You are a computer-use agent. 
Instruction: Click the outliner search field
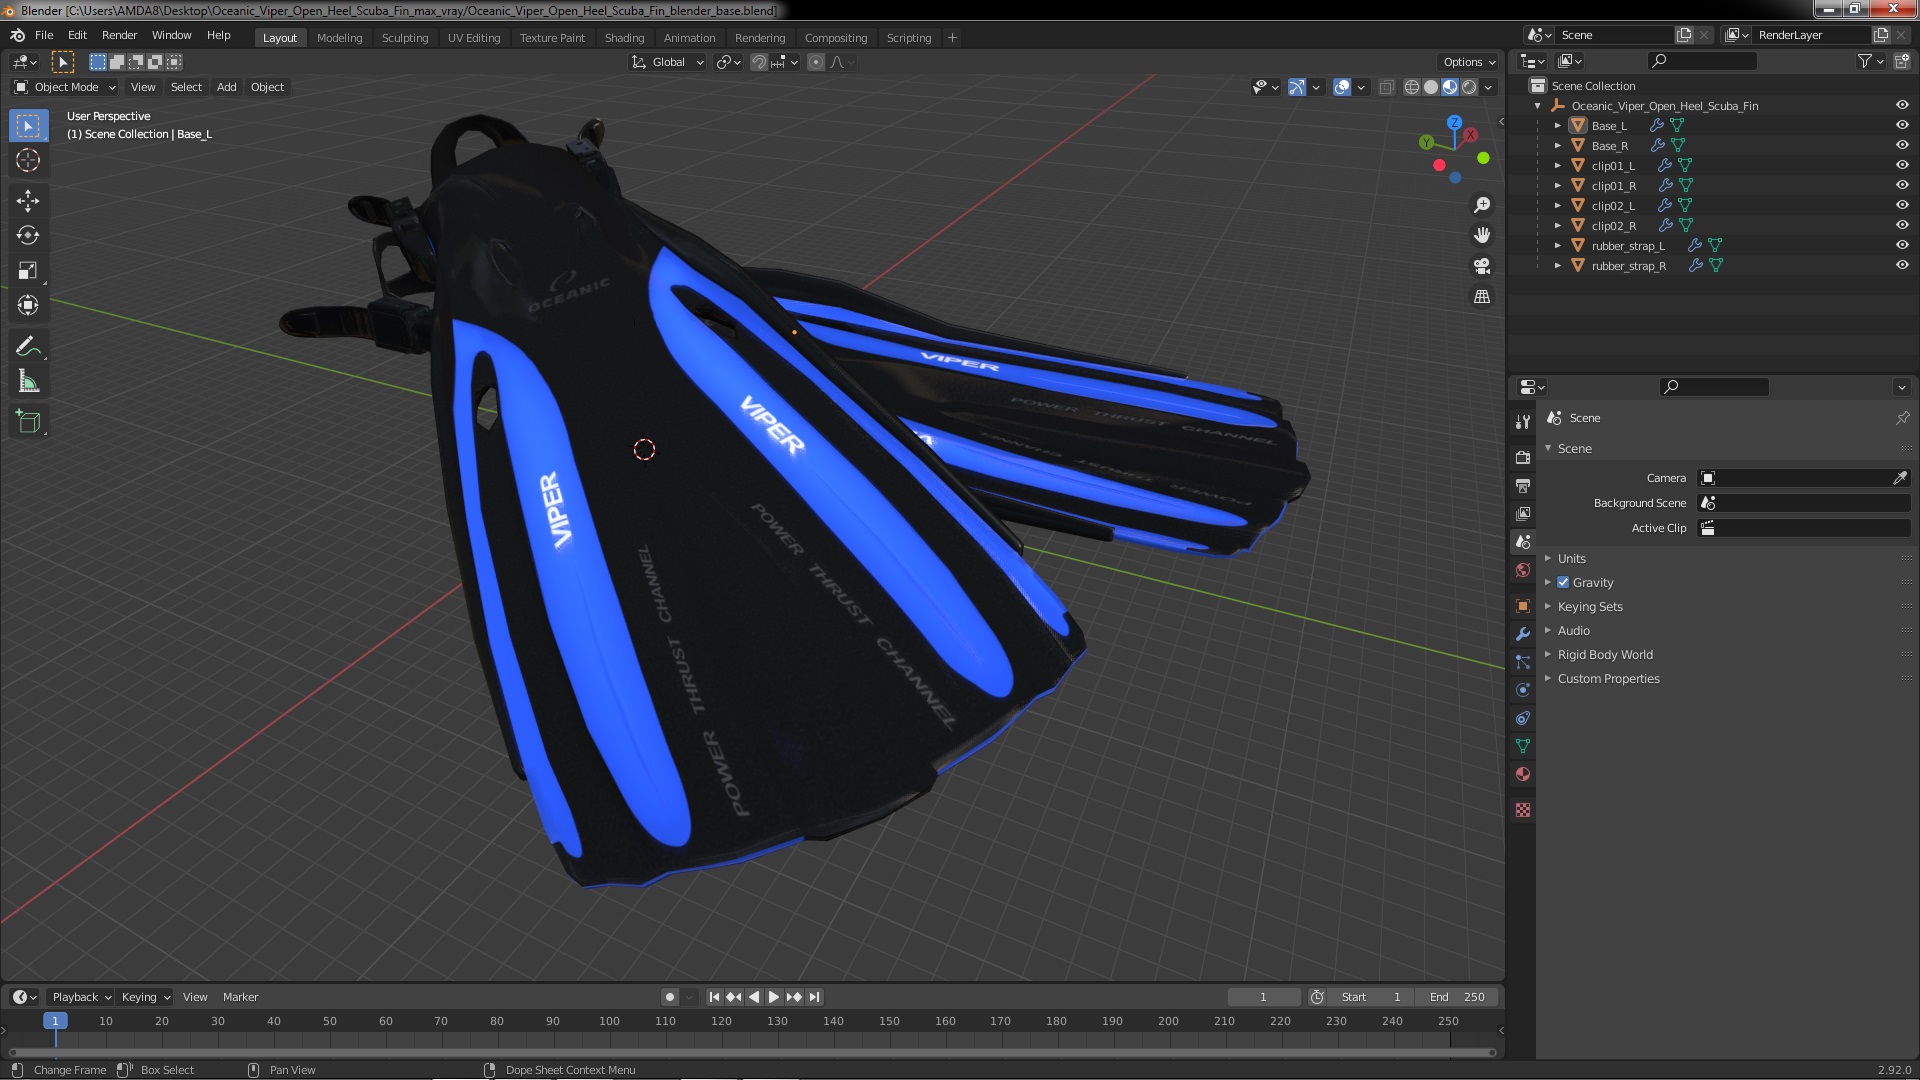[x=1702, y=61]
